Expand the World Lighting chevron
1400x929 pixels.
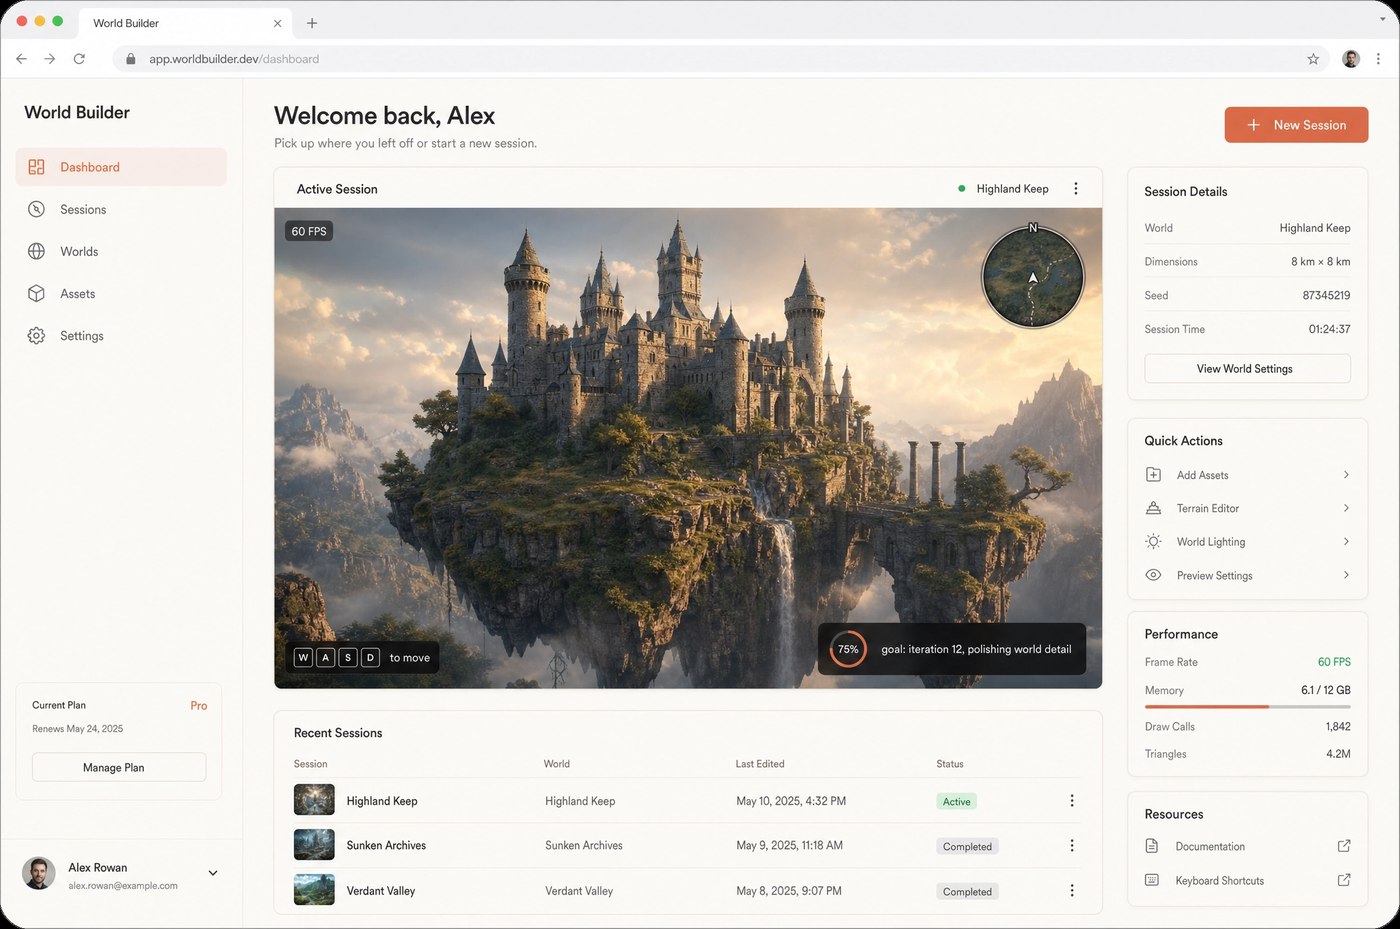coord(1346,542)
